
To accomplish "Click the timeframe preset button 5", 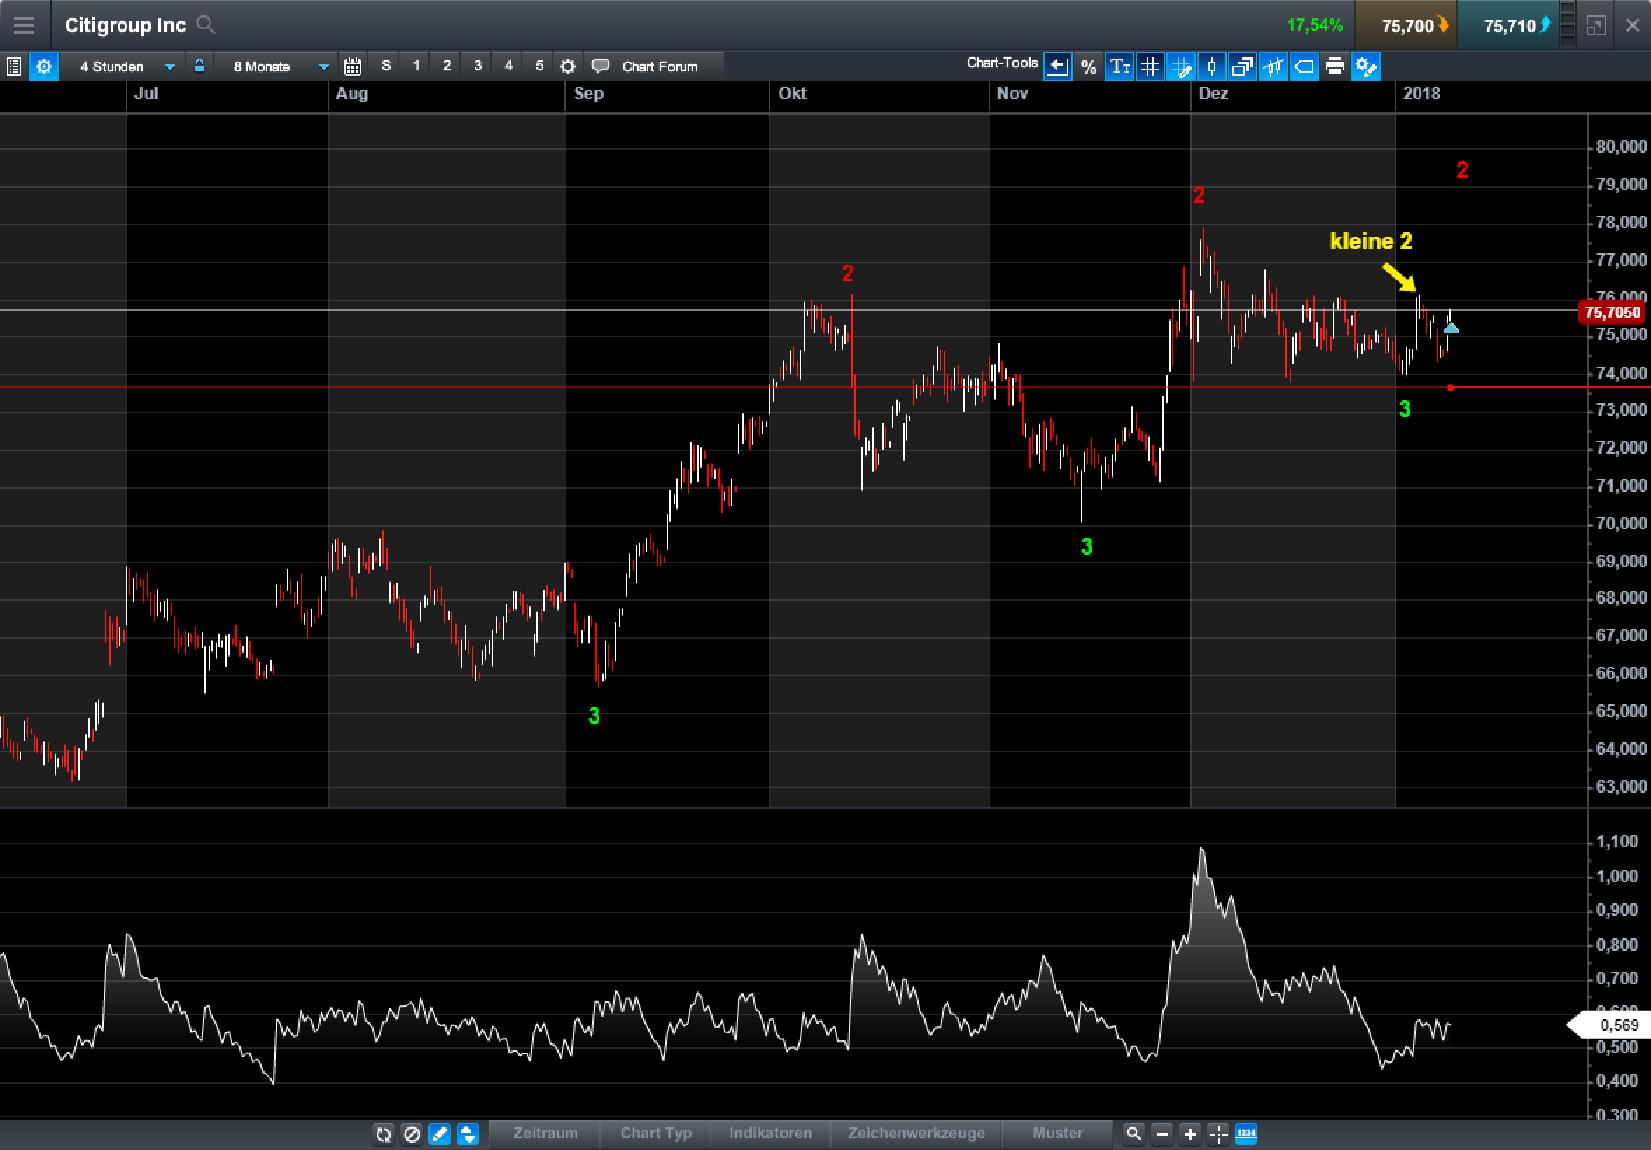I will point(539,65).
